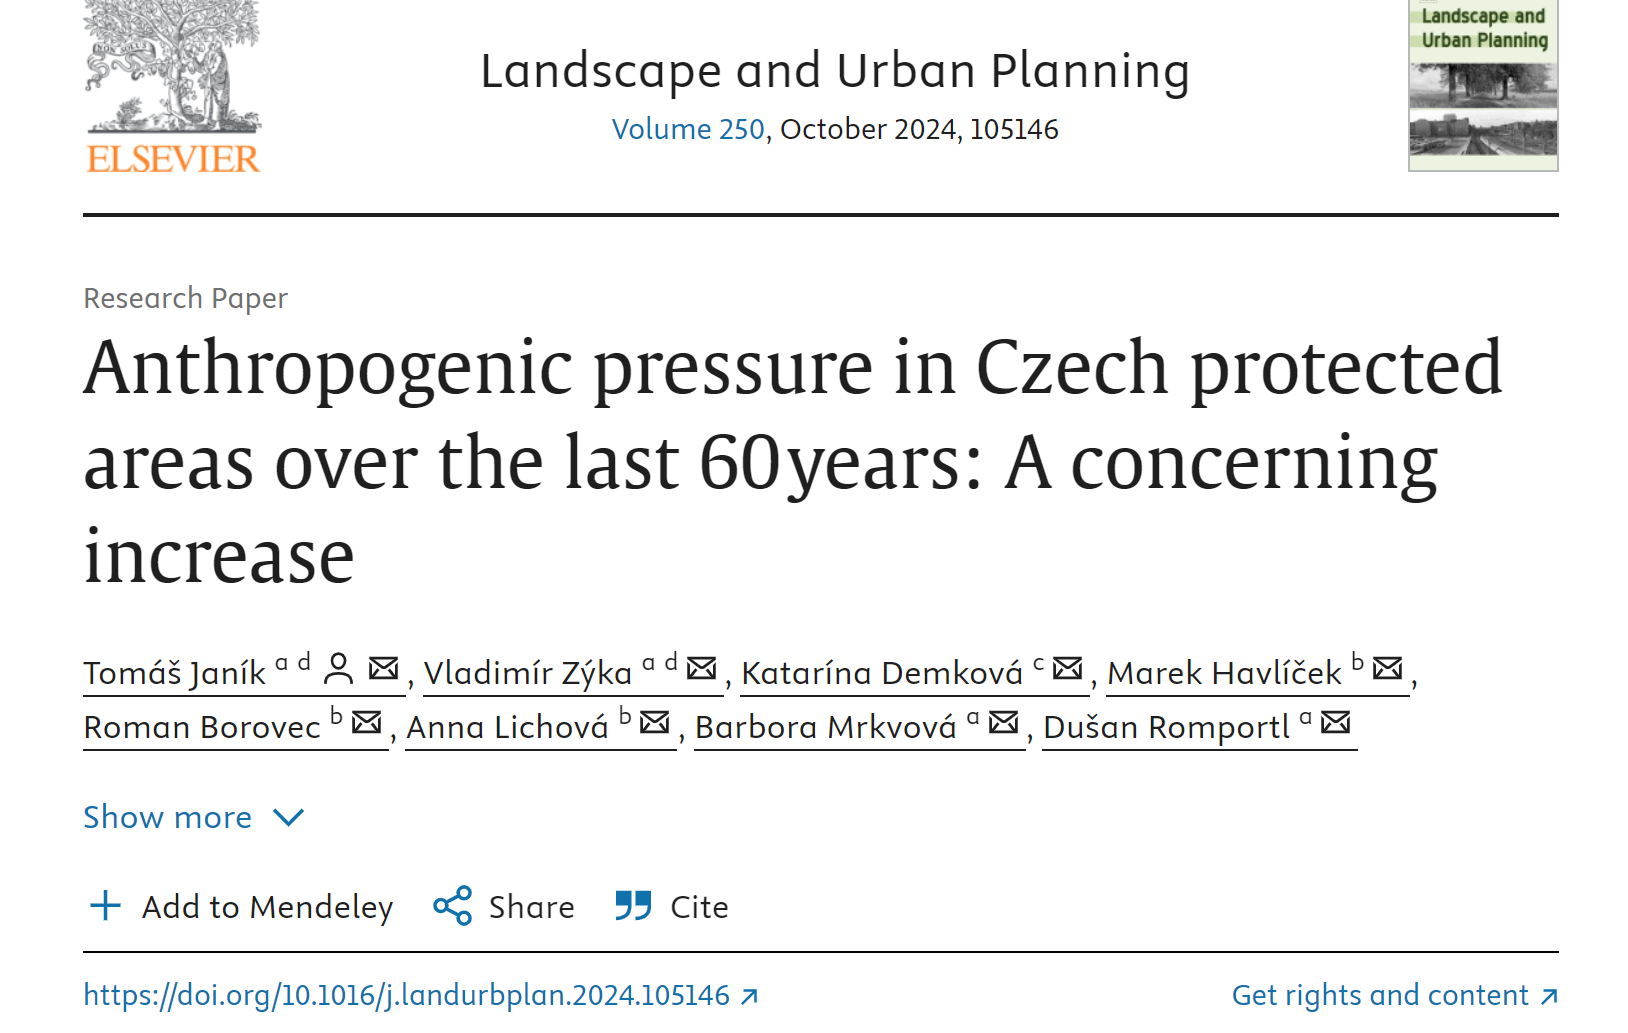Click the envelope icon after Dušan Romportl
The width and height of the screenshot is (1628, 1033).
[1336, 722]
